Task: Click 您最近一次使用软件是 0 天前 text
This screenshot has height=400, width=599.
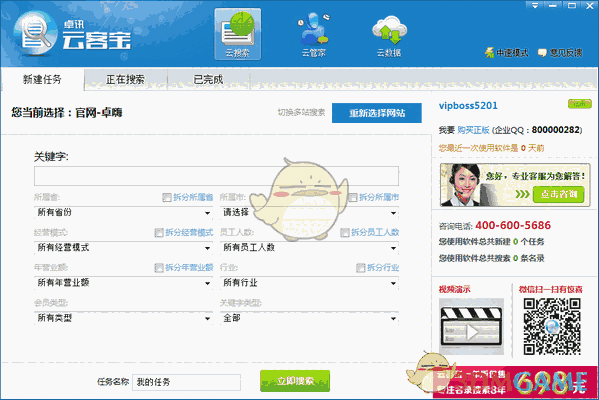Action: coord(491,148)
